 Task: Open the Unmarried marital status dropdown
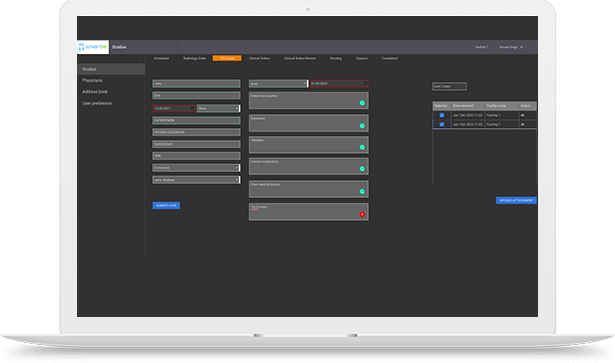coord(197,168)
